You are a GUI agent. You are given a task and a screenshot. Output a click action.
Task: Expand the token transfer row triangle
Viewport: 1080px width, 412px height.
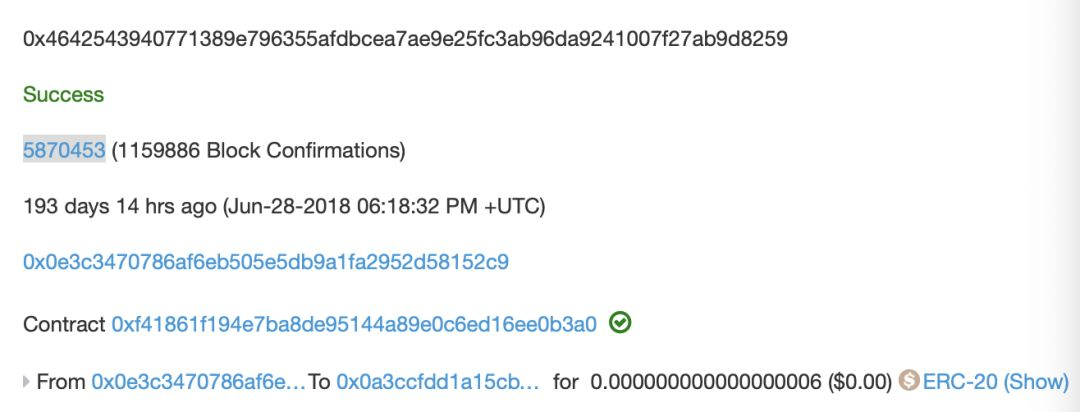[27, 381]
